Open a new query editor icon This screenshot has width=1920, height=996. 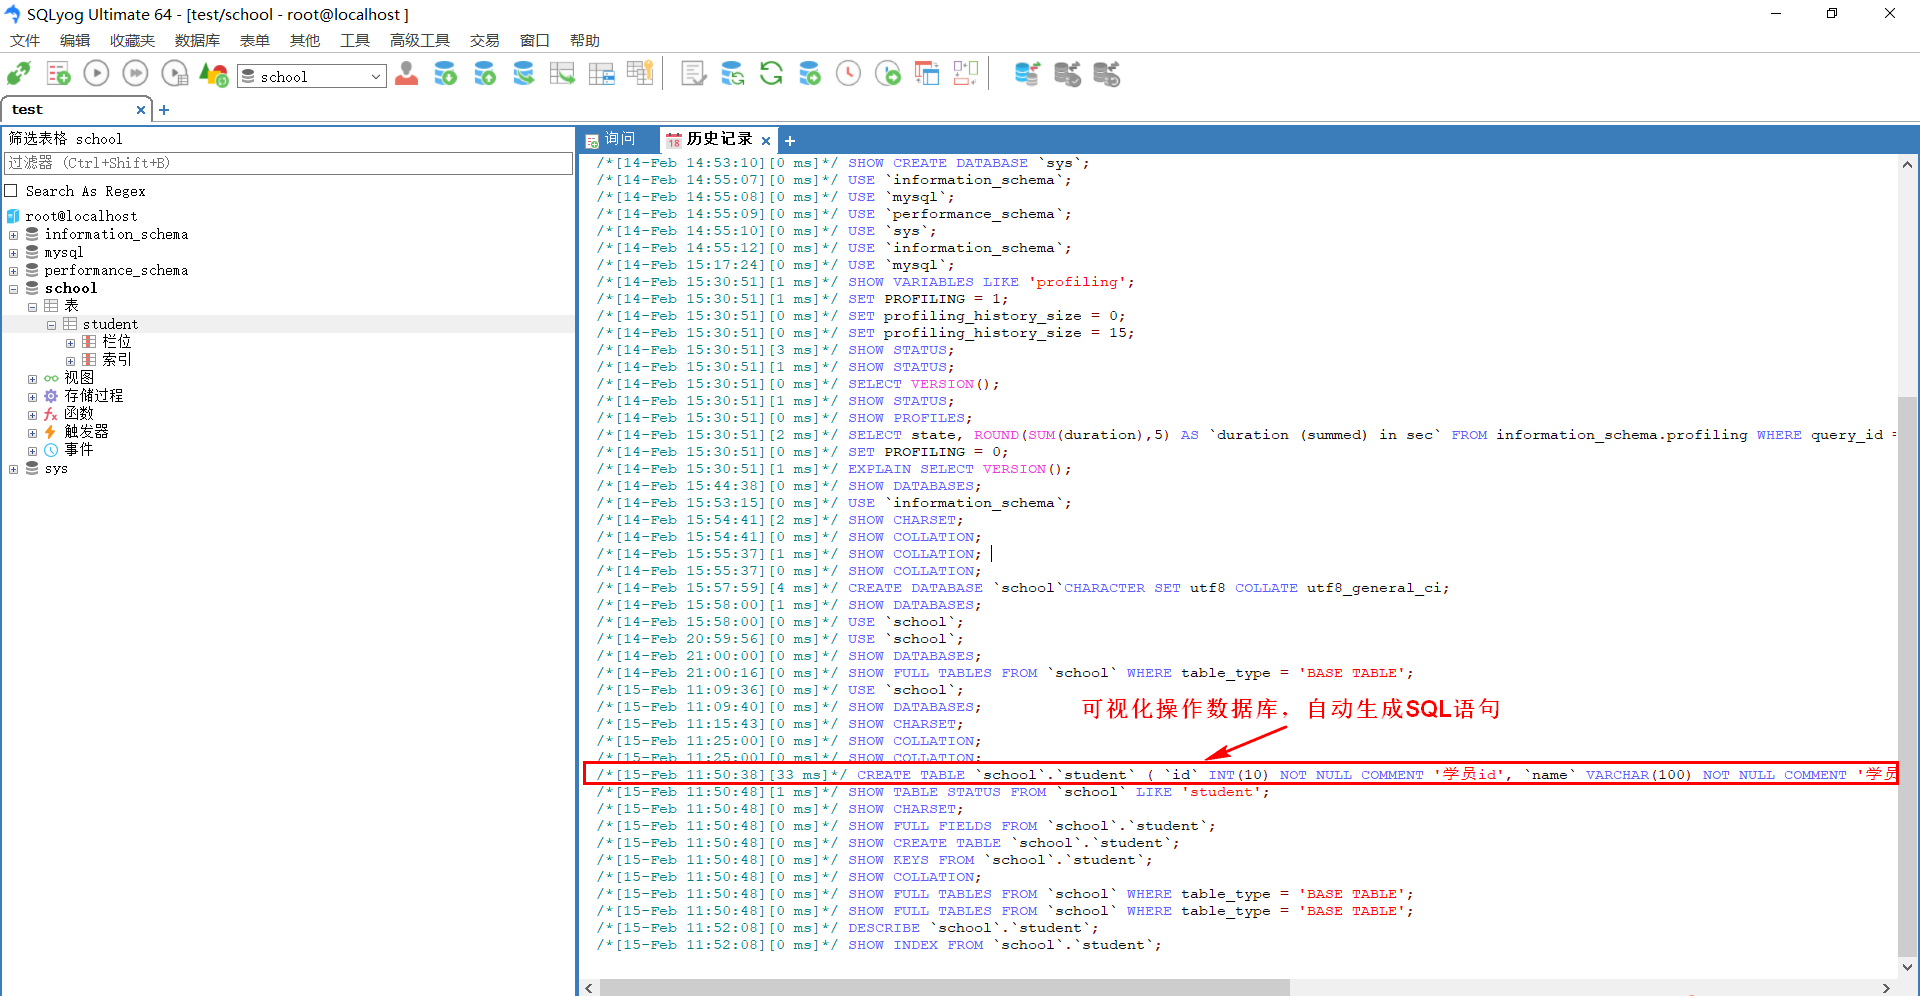58,73
